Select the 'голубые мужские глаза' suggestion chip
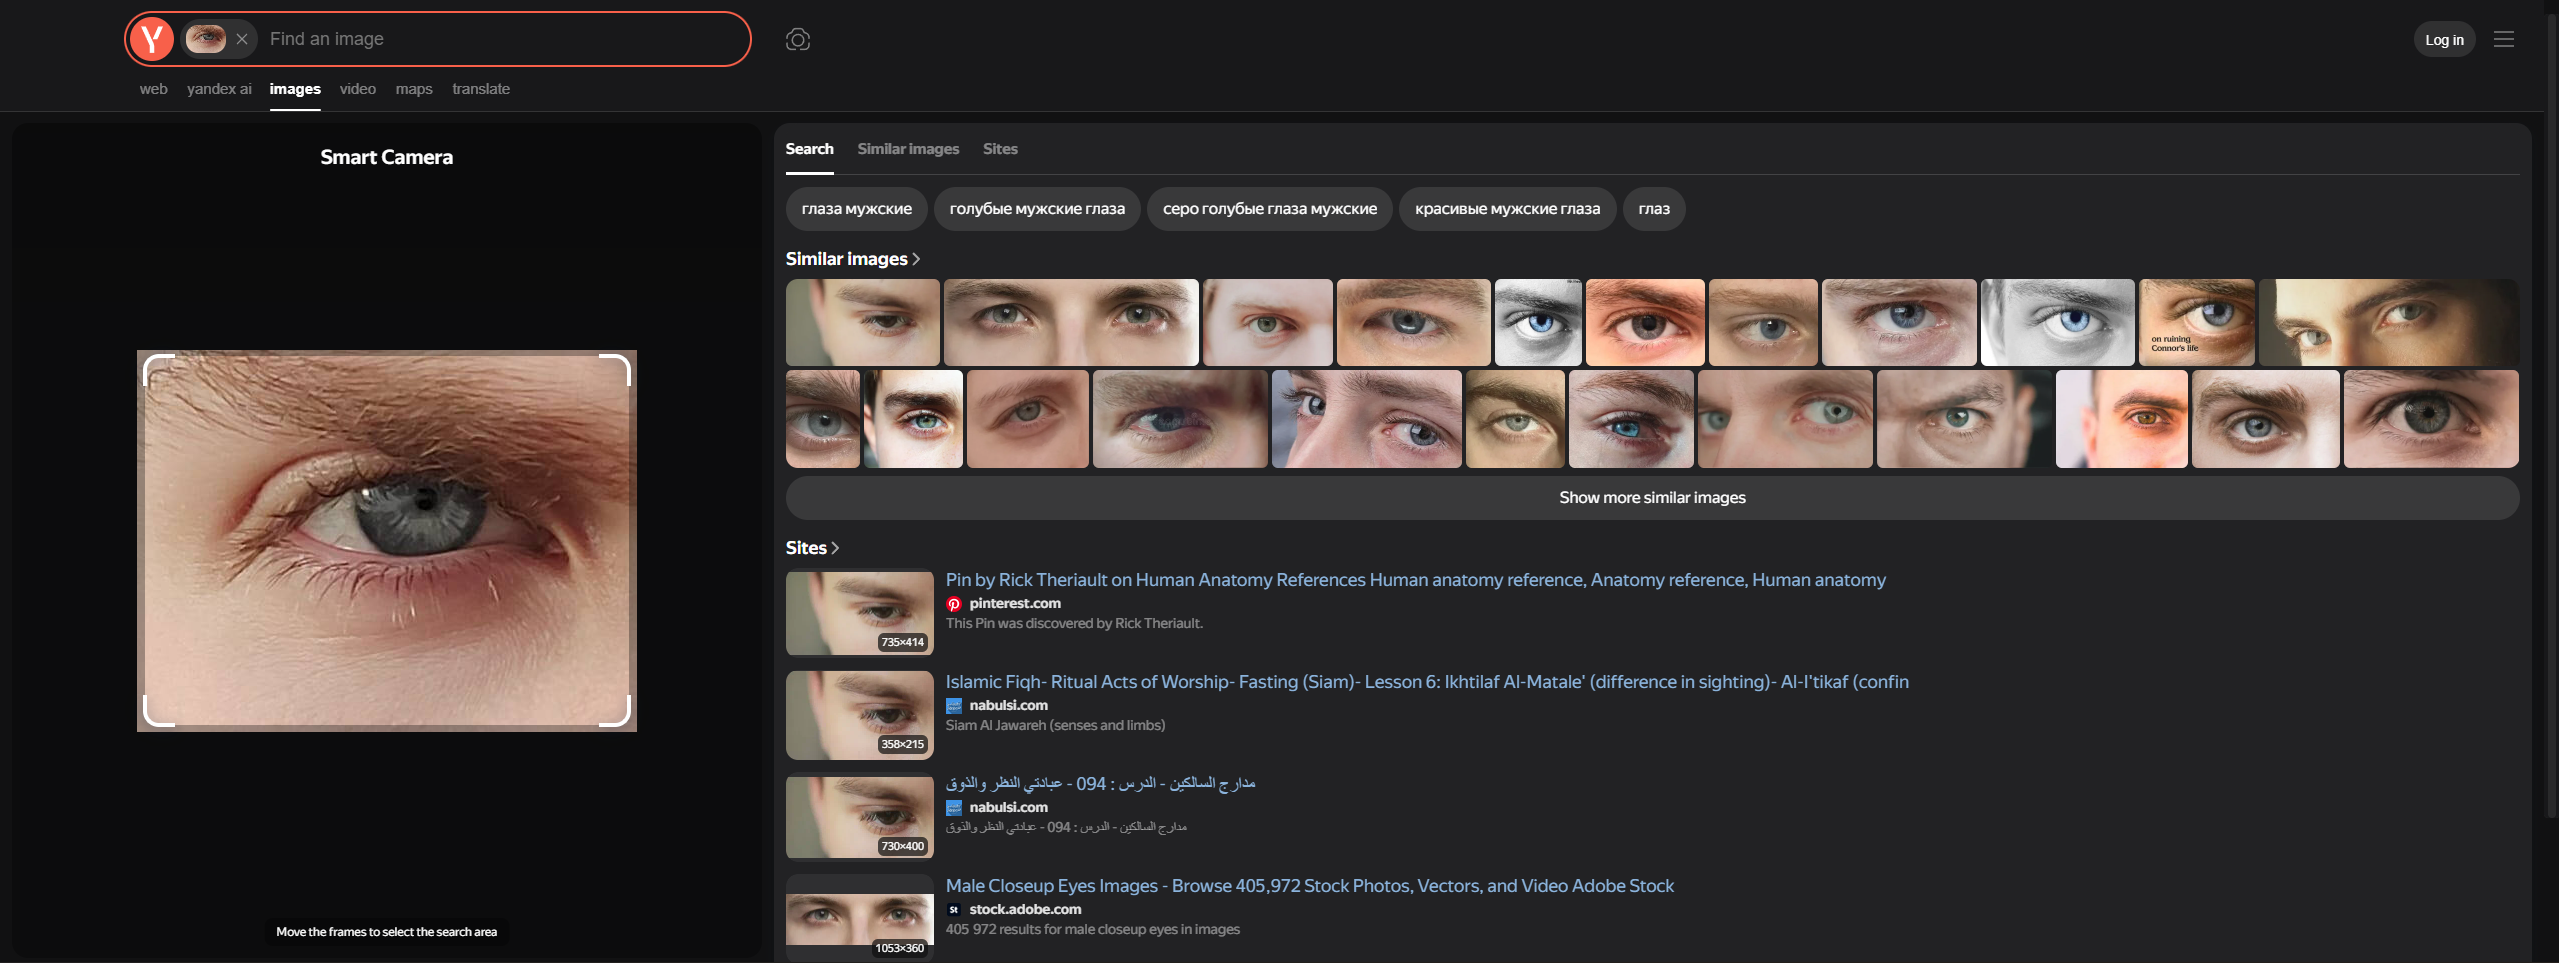 1036,209
